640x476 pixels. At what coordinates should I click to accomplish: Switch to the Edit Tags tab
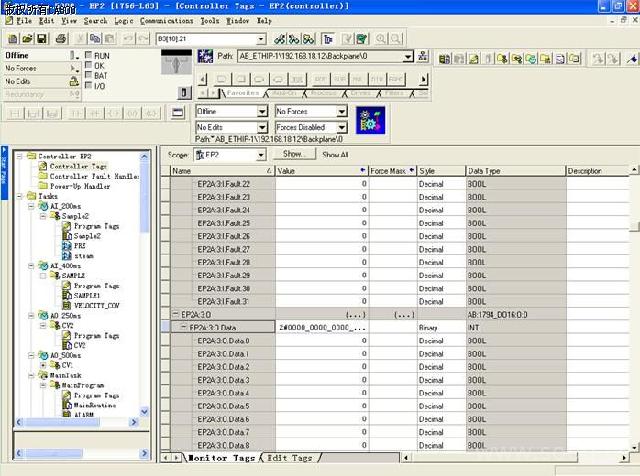pos(290,458)
